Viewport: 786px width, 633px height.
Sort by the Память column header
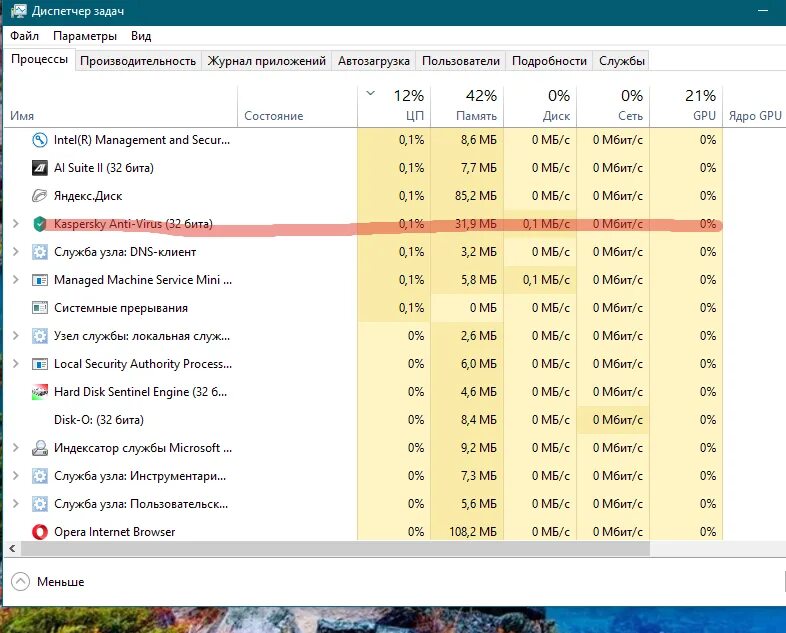pyautogui.click(x=467, y=106)
